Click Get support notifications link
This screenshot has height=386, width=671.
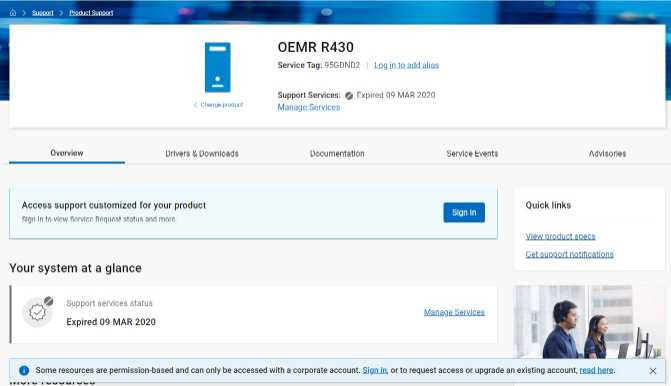[x=569, y=254]
